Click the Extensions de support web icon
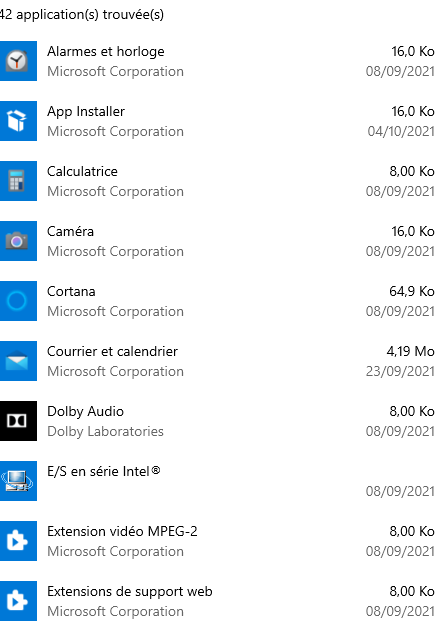This screenshot has width=442, height=640. click(x=18, y=601)
